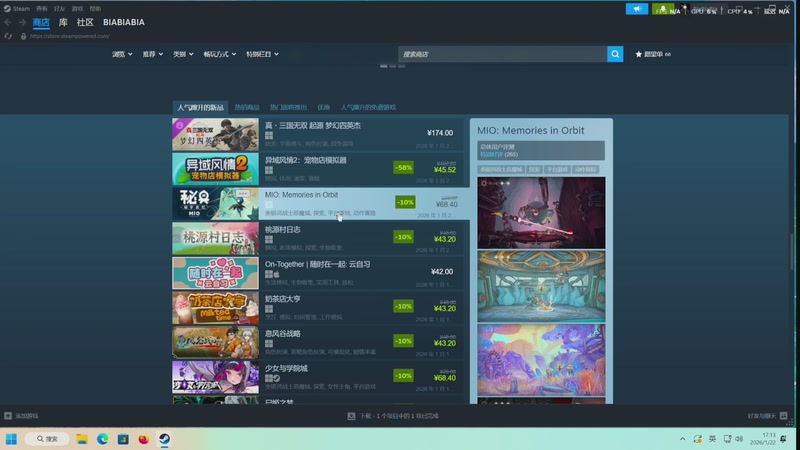The width and height of the screenshot is (800, 450).
Task: Open the 桃源村日志 listing
Action: pos(318,238)
